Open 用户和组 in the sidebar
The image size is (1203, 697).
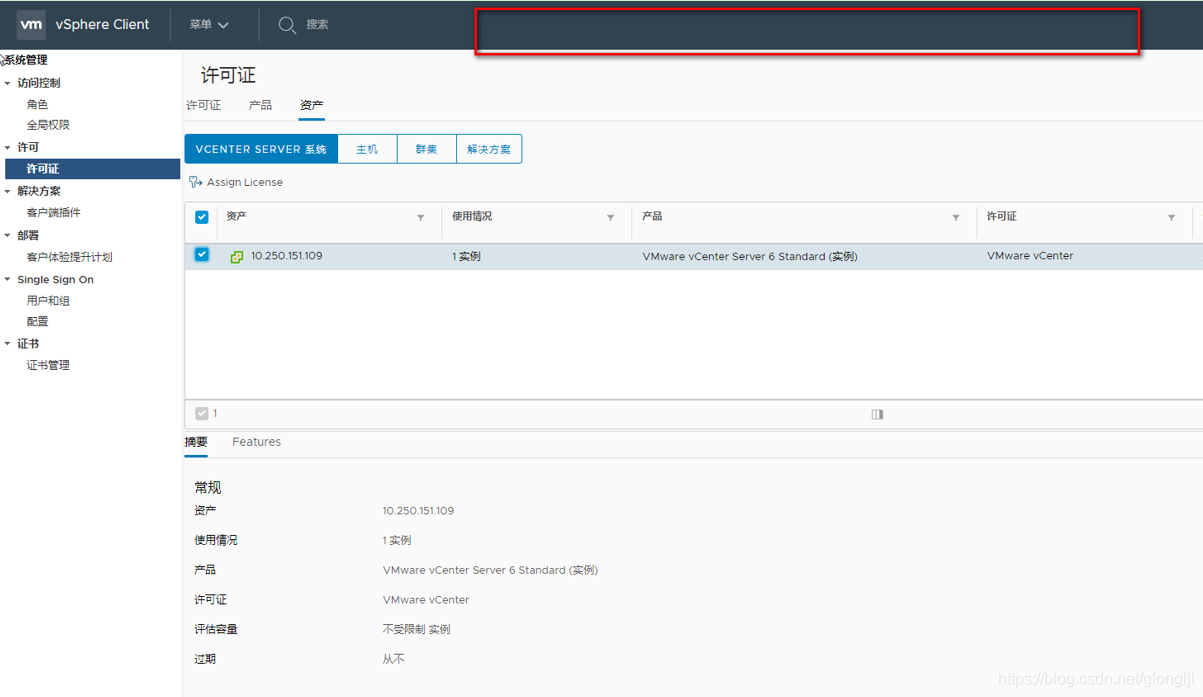point(48,301)
